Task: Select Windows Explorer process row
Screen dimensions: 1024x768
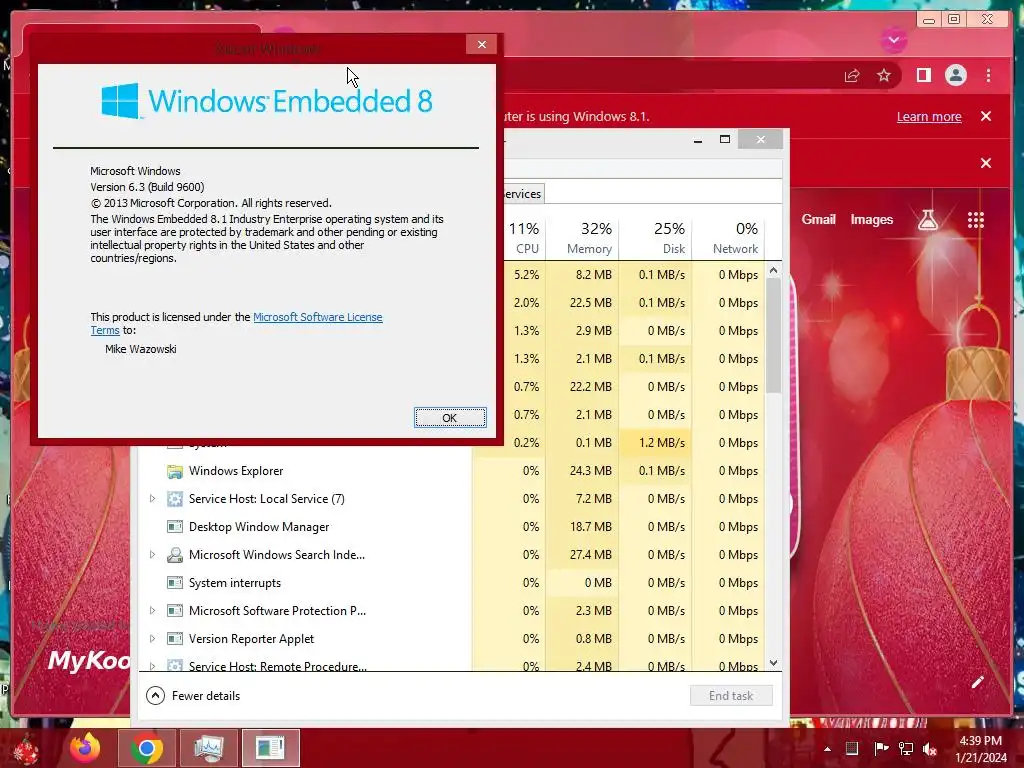Action: (451, 471)
